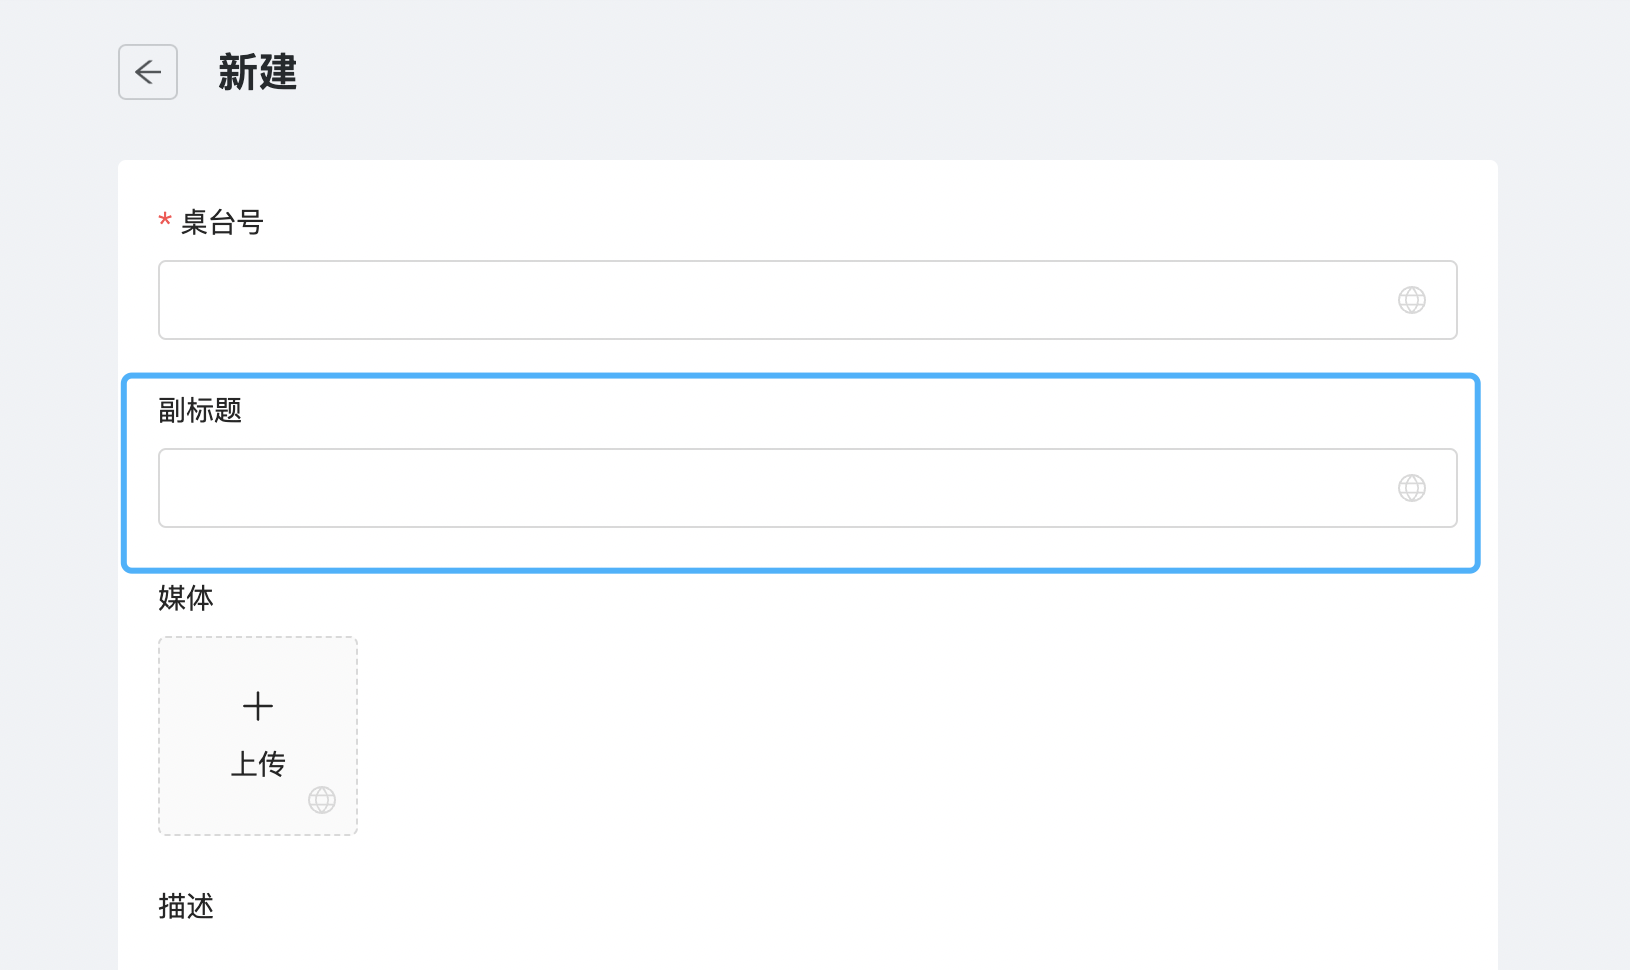
Task: Click globe icon inside upload box
Action: click(322, 800)
